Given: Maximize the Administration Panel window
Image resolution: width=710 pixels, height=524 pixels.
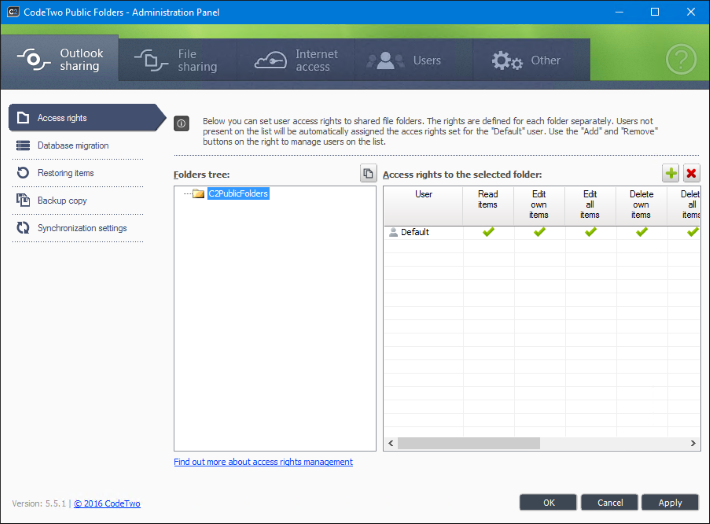Looking at the screenshot, I should 655,12.
